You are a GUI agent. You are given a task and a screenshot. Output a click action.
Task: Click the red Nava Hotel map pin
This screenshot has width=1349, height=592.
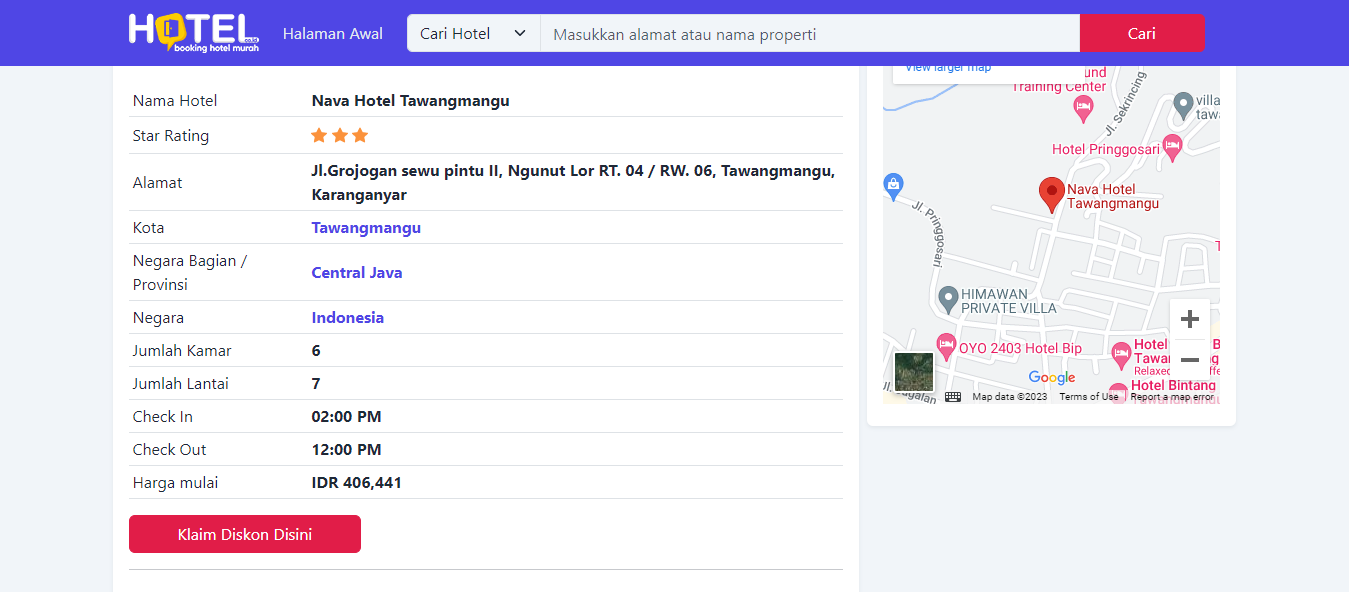[1051, 194]
